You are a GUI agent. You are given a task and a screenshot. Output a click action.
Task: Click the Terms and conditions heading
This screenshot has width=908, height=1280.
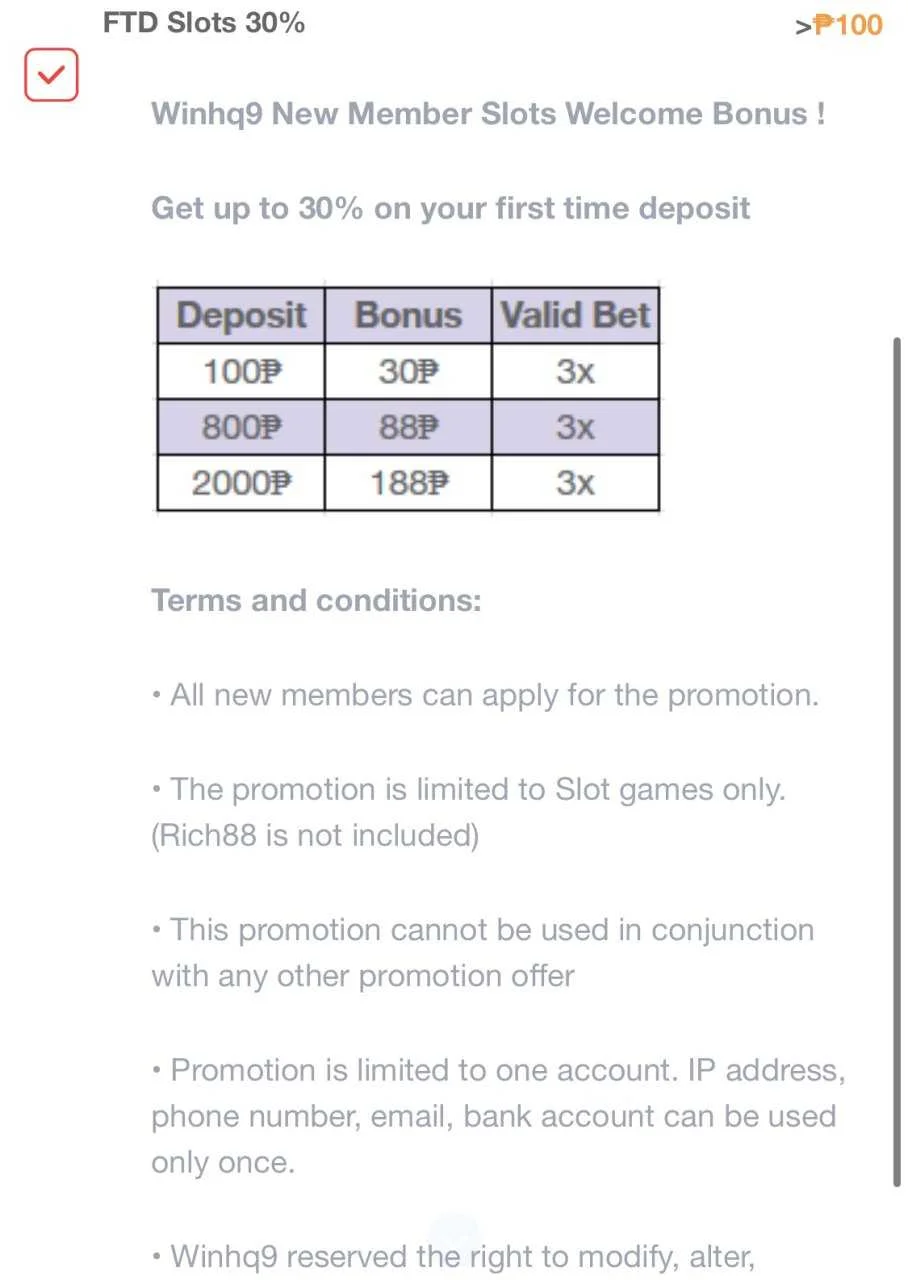point(316,601)
